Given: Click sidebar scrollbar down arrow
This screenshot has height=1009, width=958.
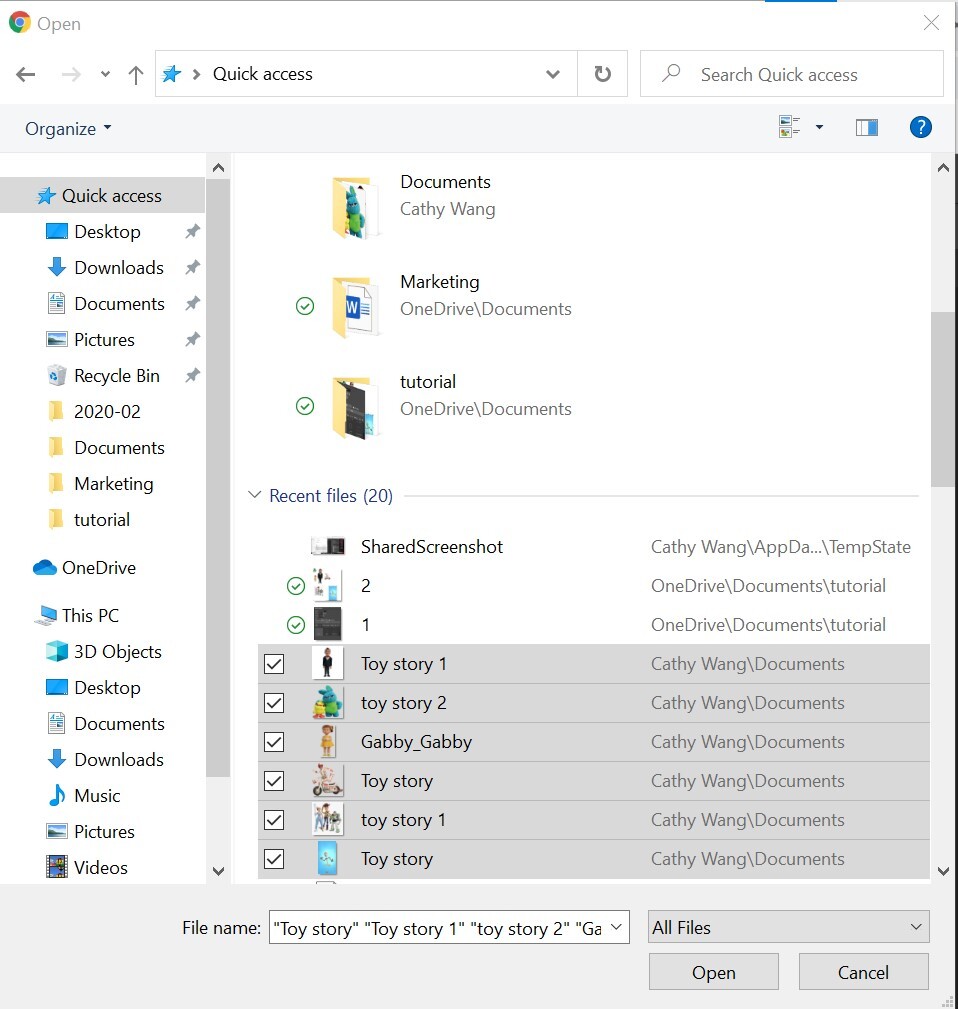Looking at the screenshot, I should click(218, 871).
